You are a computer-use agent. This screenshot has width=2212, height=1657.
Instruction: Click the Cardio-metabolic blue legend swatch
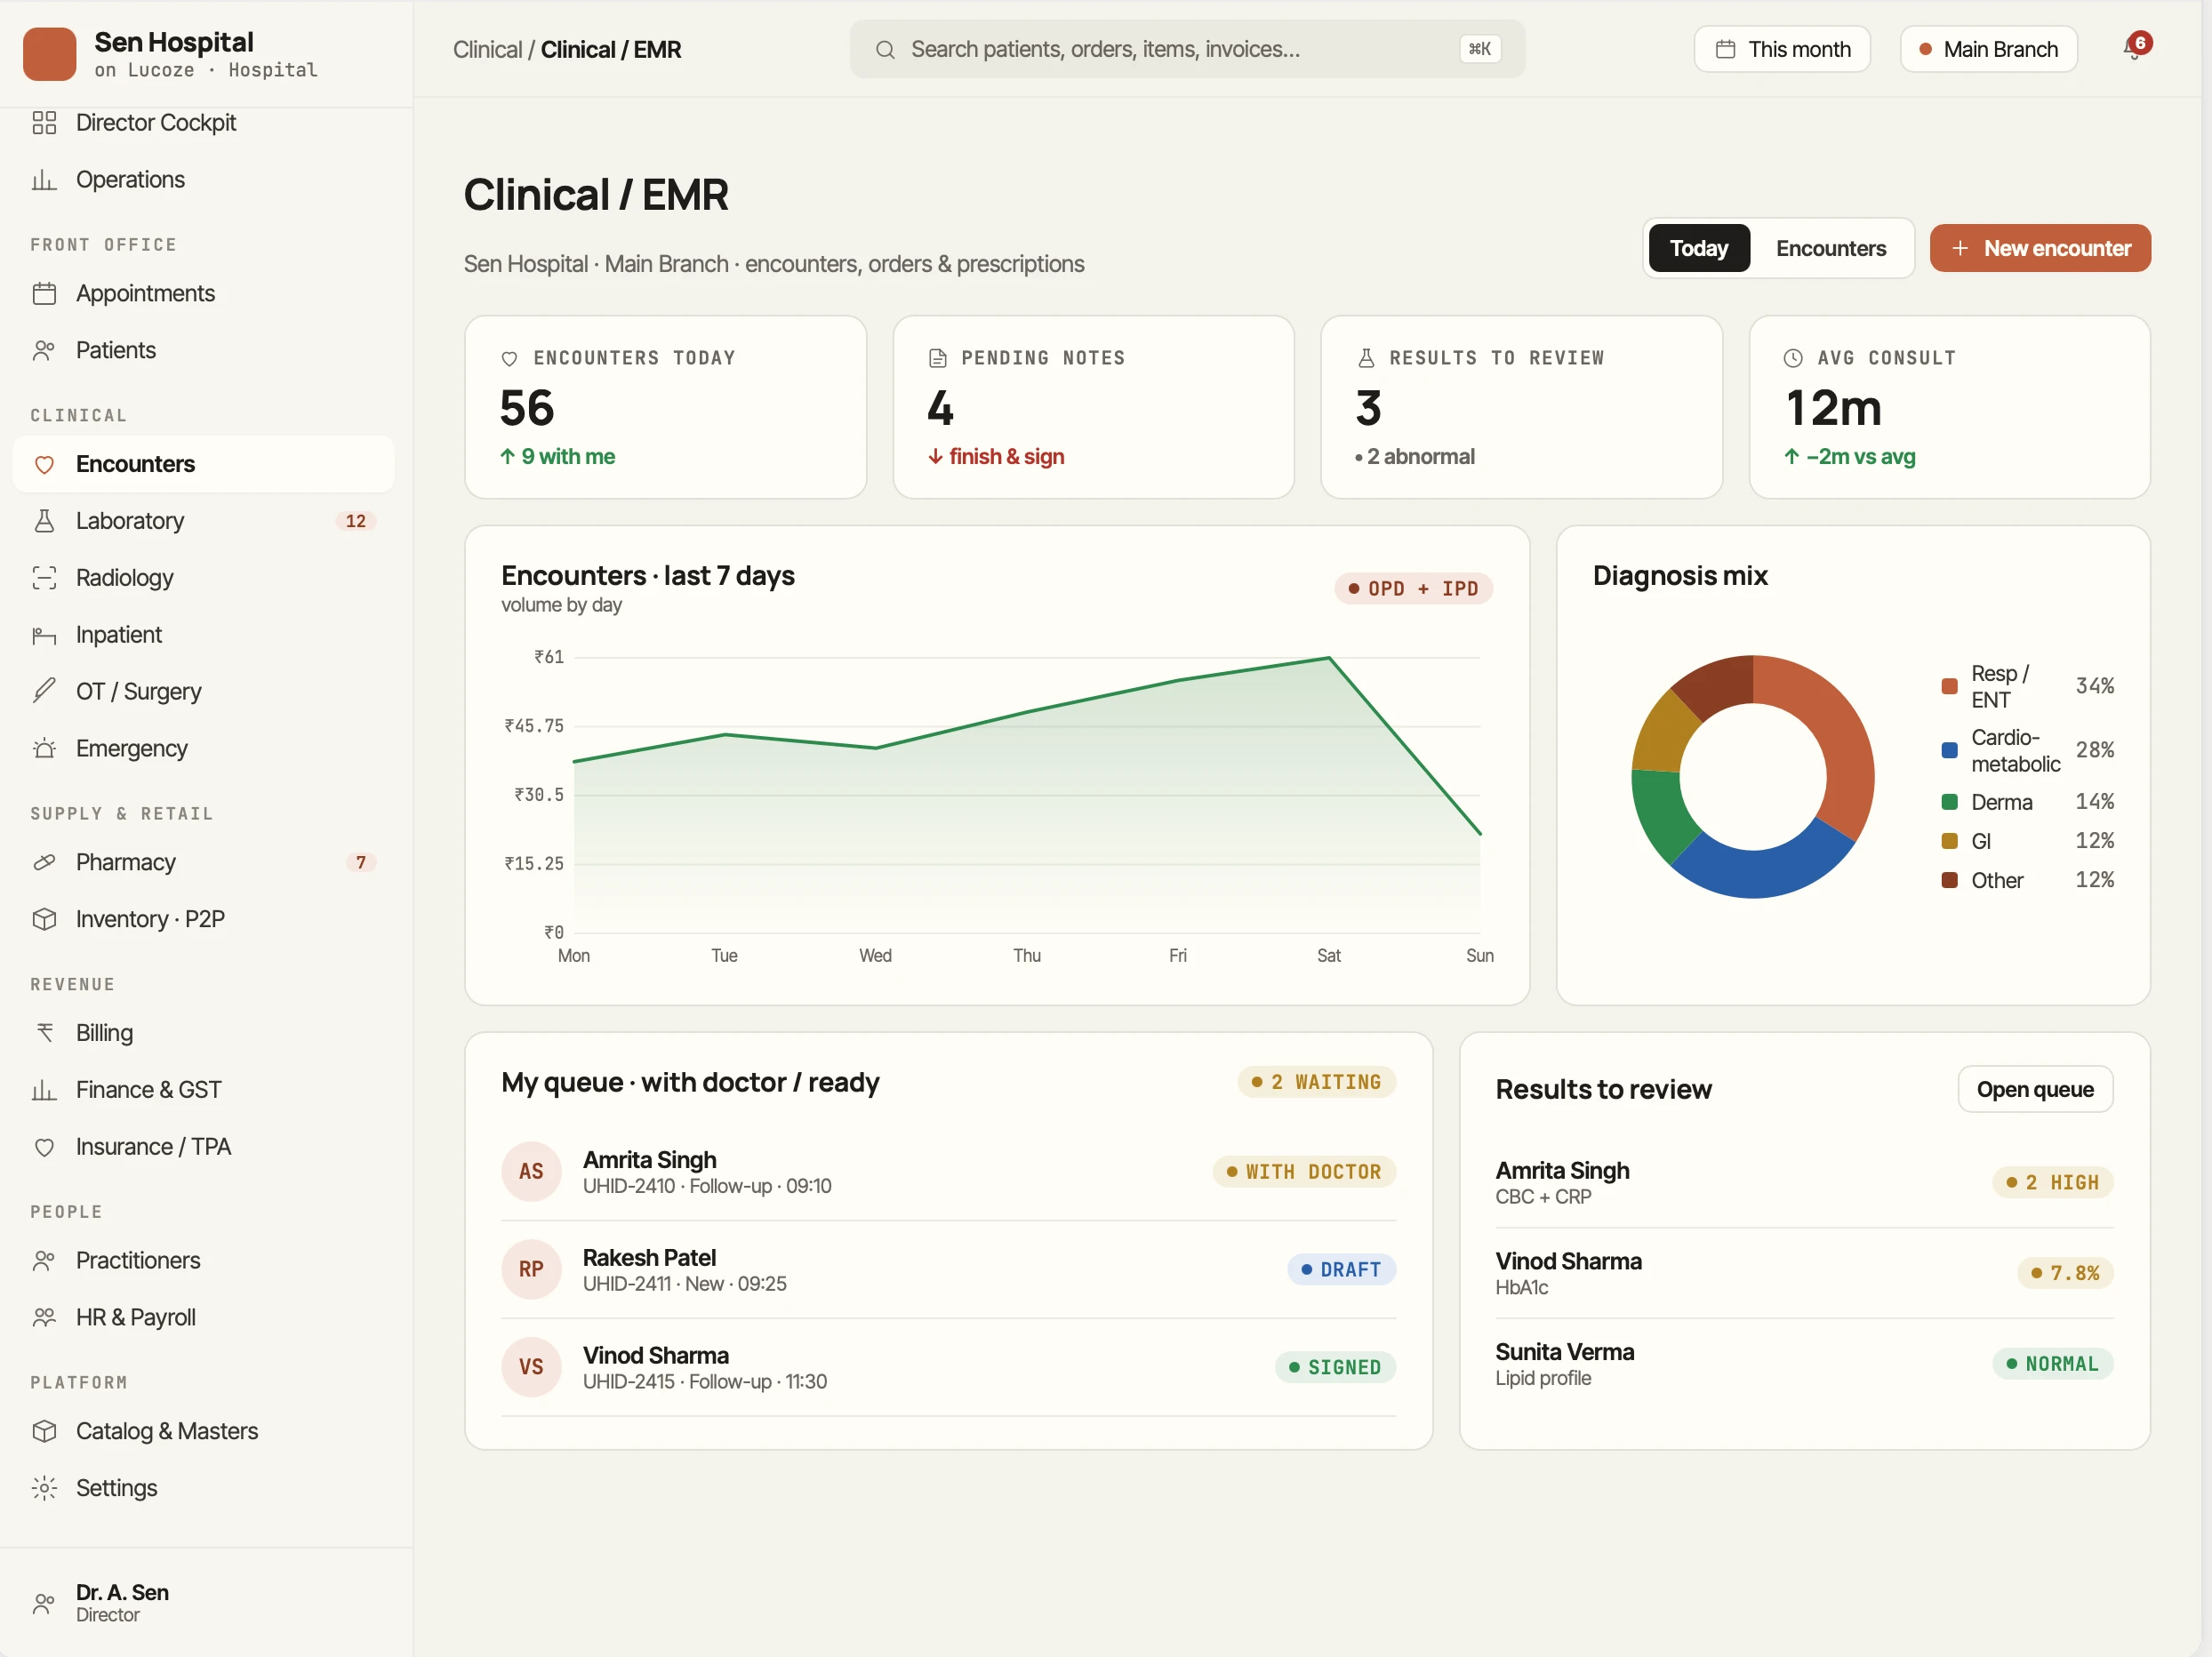coord(1949,751)
